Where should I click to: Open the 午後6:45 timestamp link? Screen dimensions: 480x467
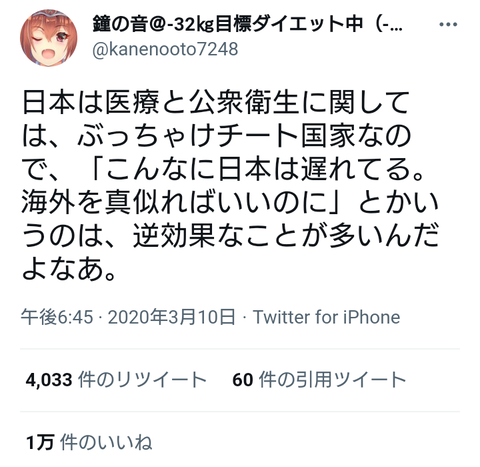coord(57,317)
